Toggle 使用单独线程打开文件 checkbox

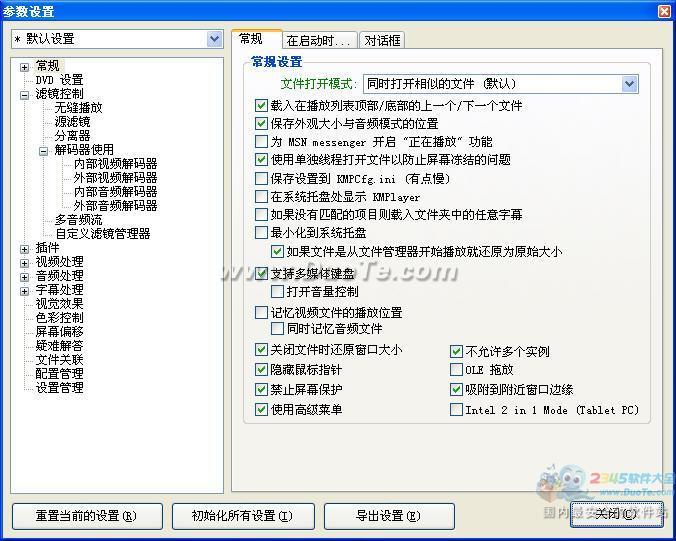[x=261, y=159]
